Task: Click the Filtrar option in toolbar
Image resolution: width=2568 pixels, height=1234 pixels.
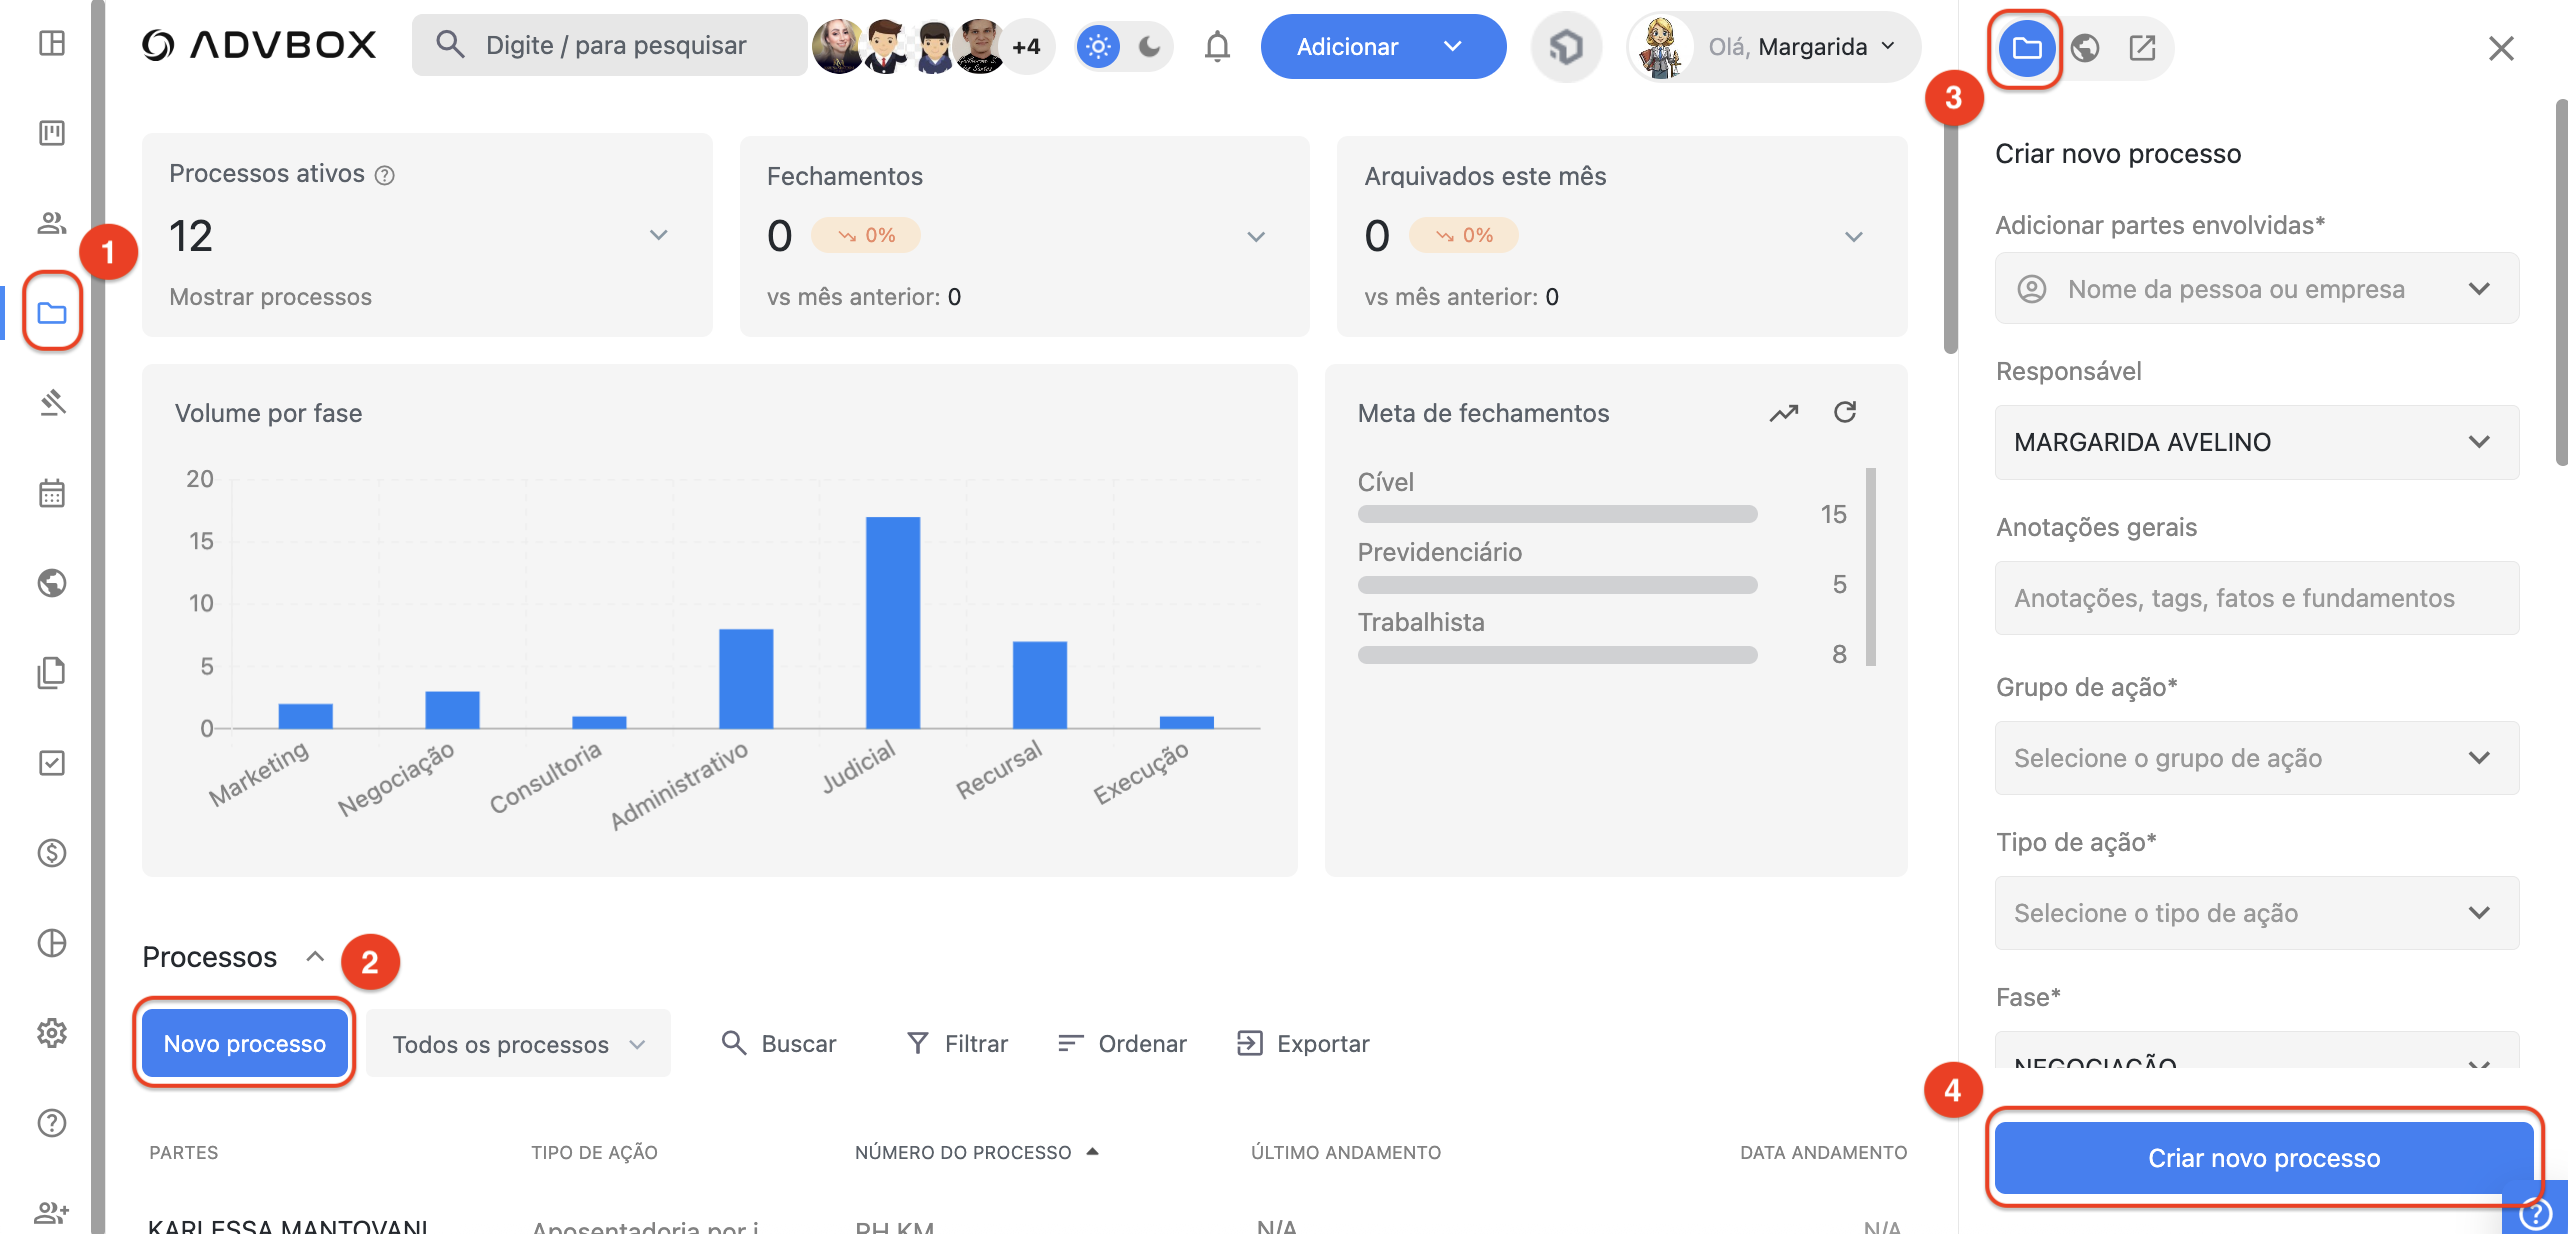Action: click(957, 1044)
